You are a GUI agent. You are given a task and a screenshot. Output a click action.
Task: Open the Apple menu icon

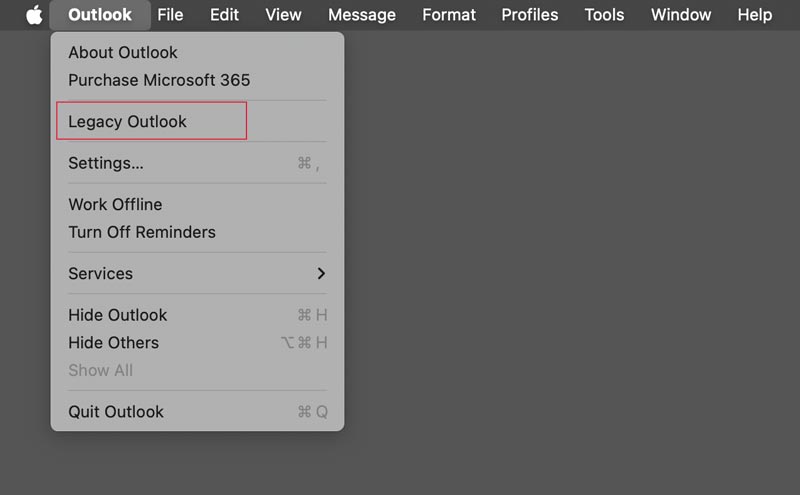tap(34, 15)
